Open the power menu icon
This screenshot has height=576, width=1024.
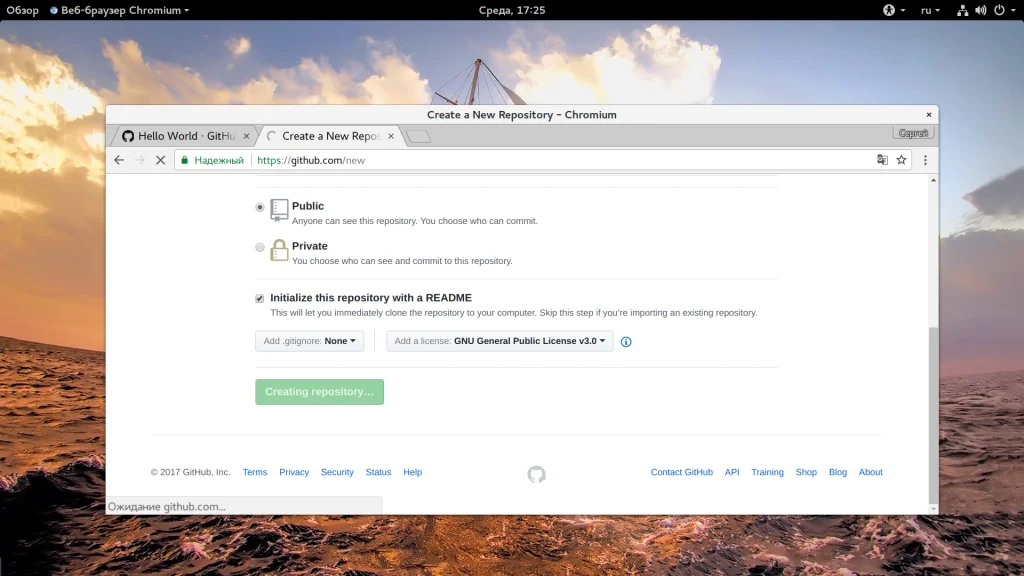coord(999,10)
